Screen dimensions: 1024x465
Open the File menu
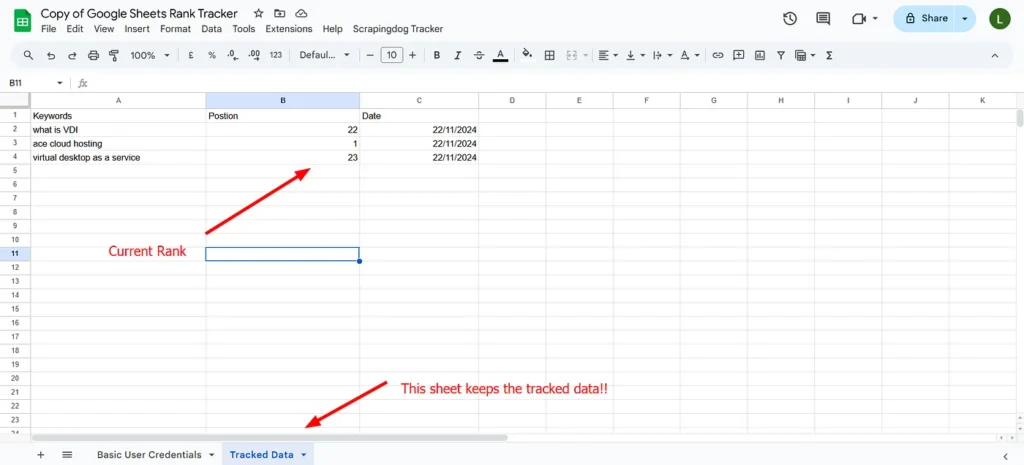point(48,29)
